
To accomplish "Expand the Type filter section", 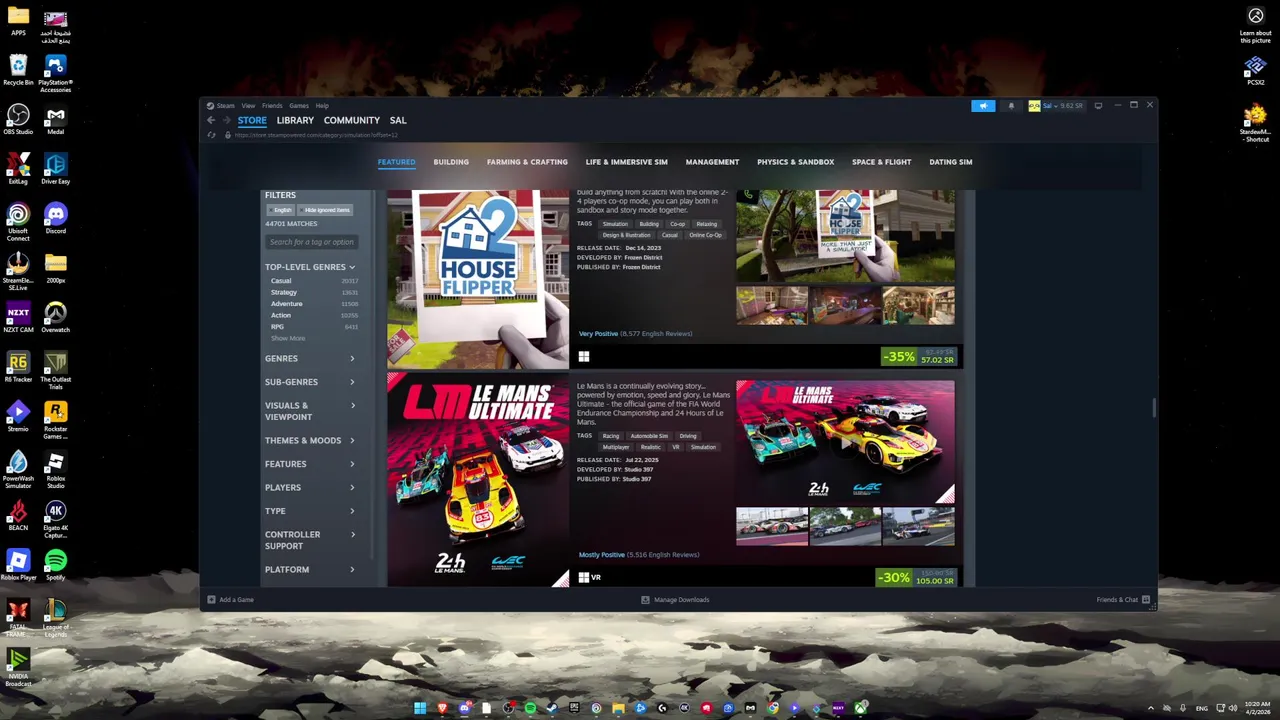I will (310, 511).
